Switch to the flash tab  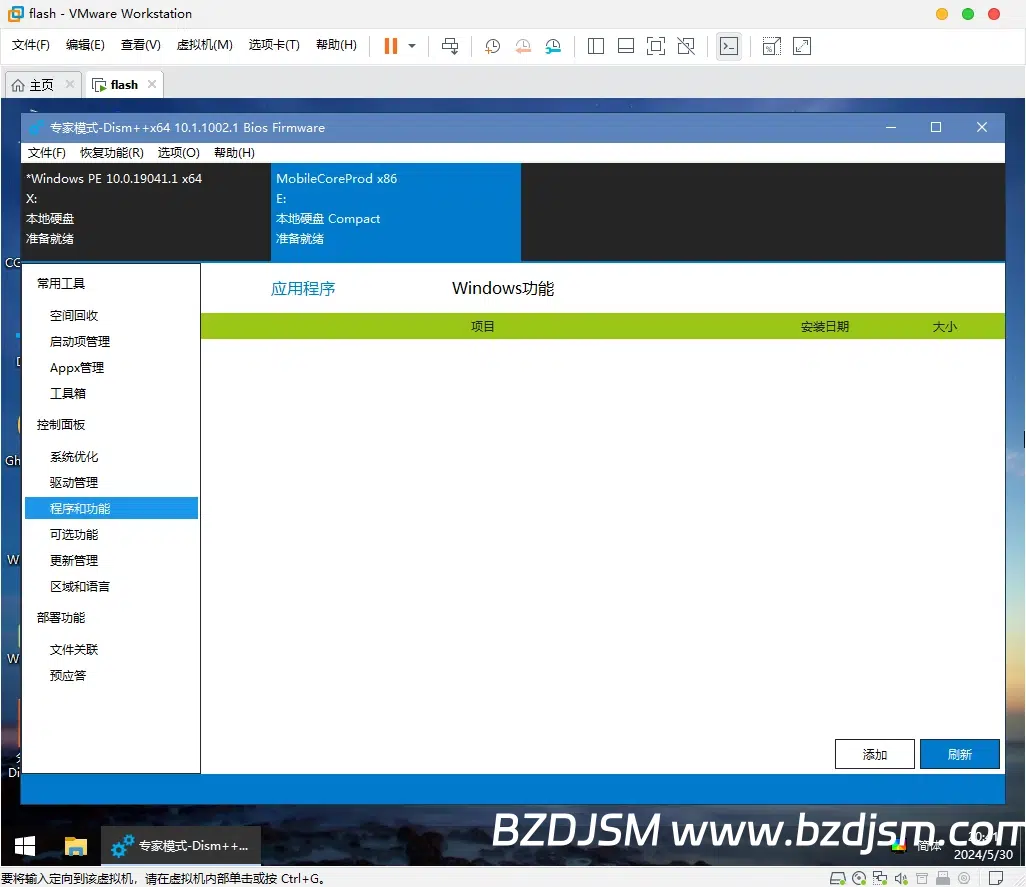[x=124, y=85]
